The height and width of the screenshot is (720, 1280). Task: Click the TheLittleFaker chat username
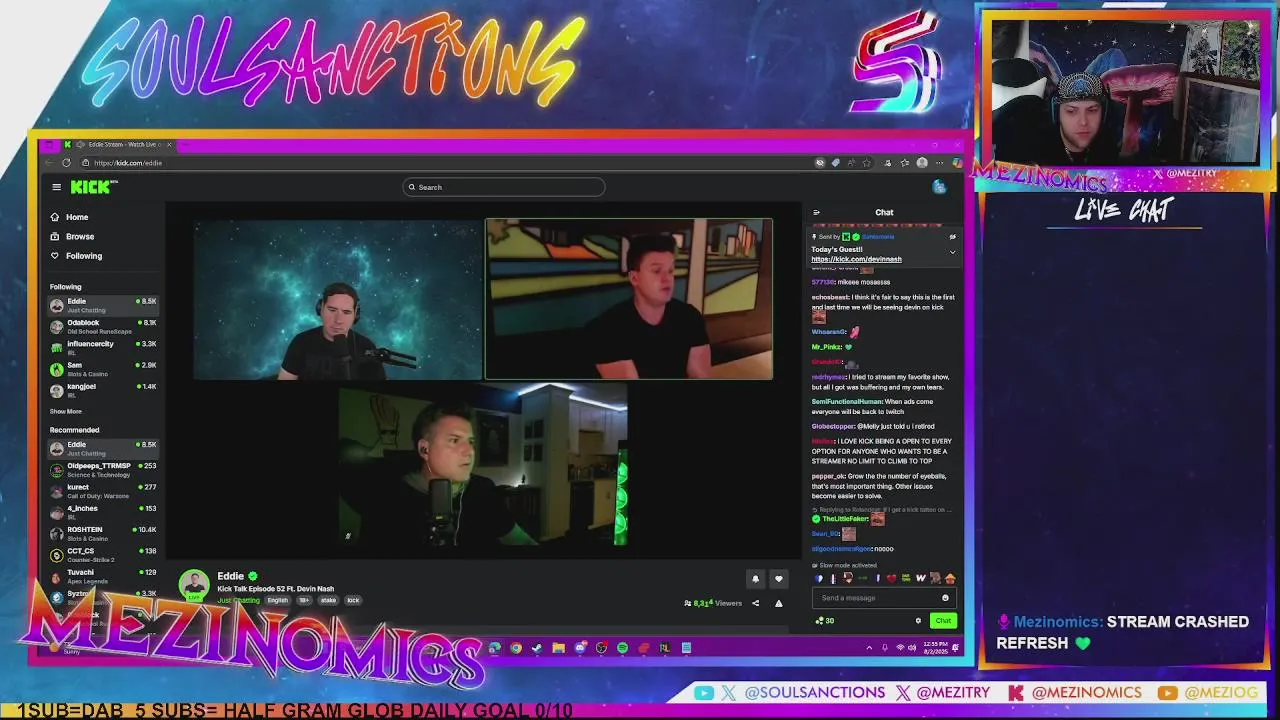point(845,519)
